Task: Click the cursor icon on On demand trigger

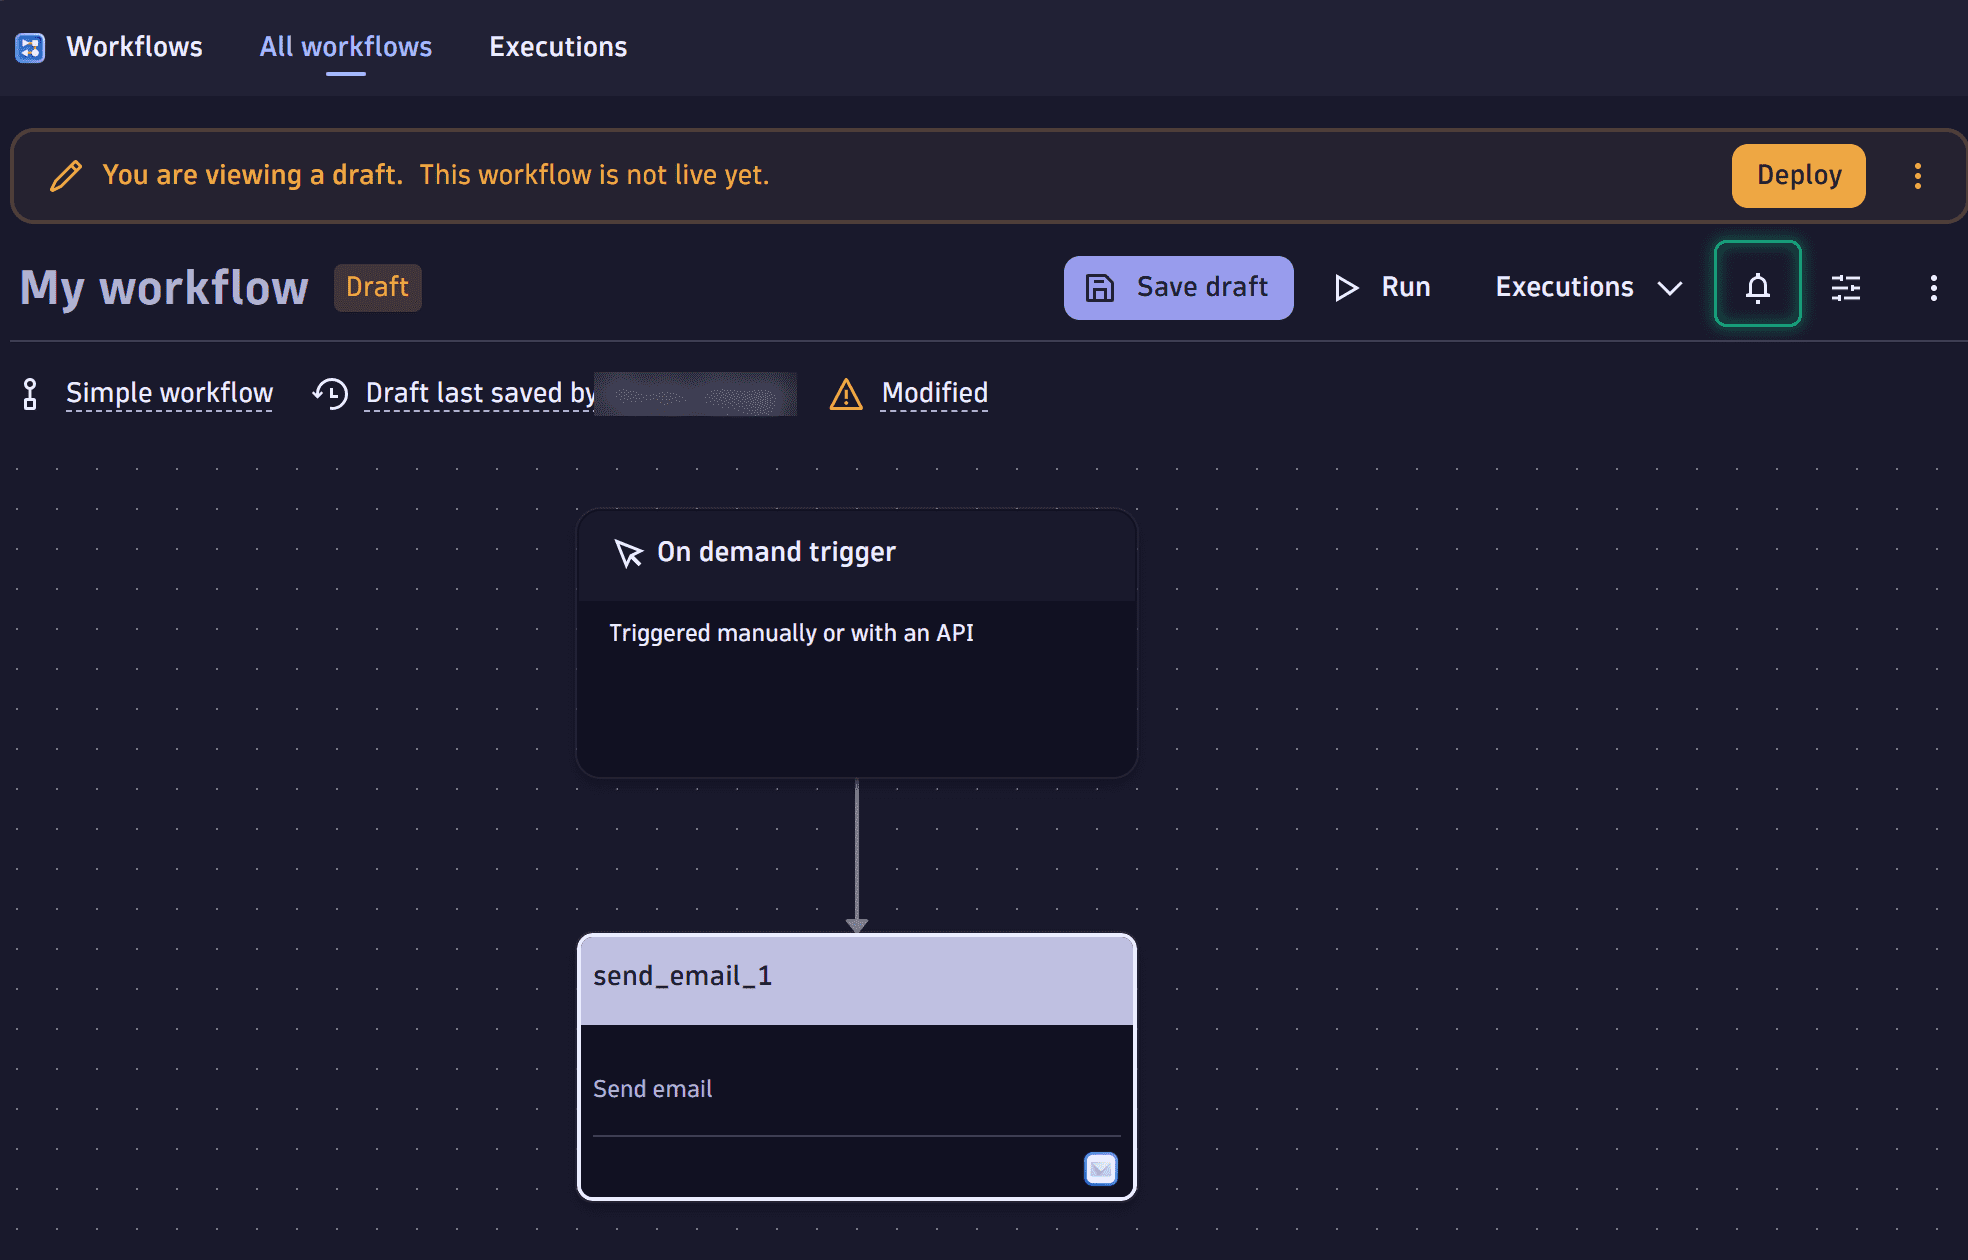Action: coord(627,553)
